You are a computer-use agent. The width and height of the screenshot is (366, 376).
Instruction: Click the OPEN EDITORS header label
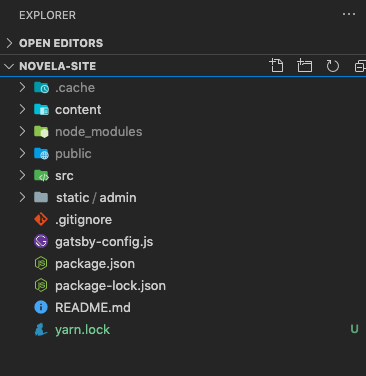[61, 43]
